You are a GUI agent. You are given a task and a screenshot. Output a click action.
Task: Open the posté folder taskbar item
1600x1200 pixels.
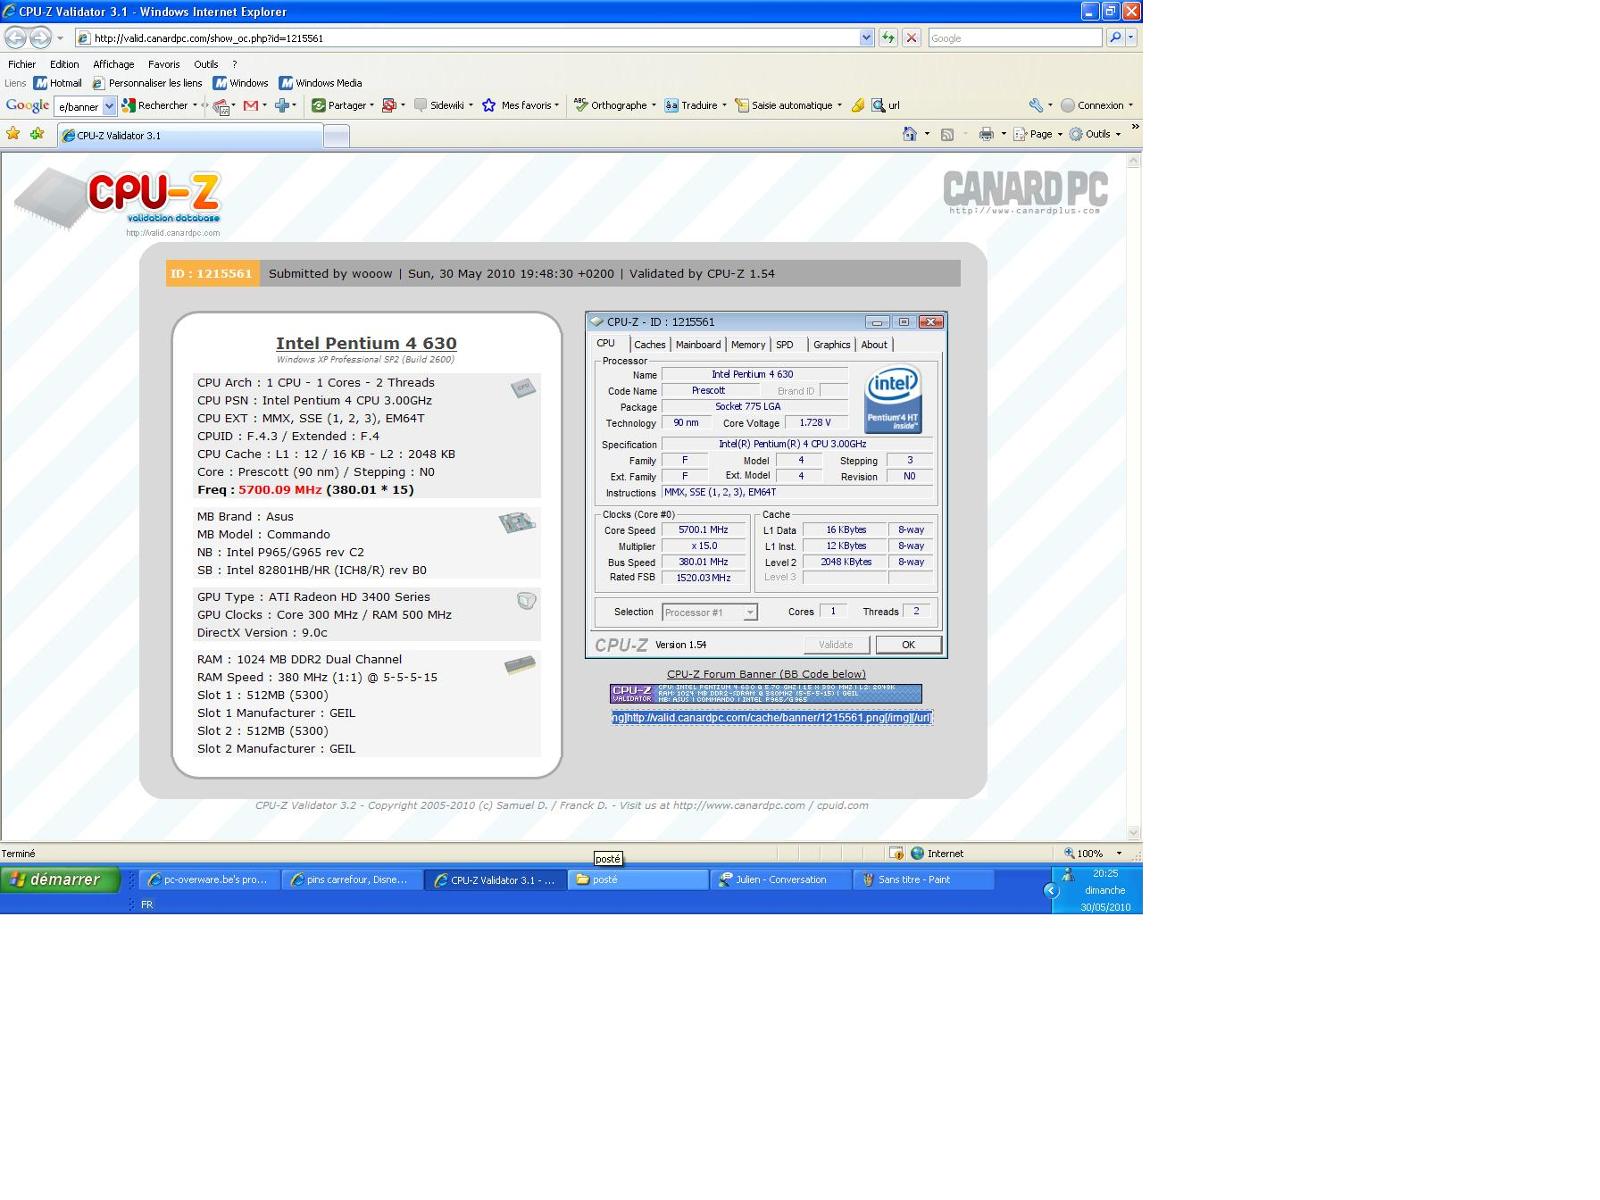click(x=638, y=880)
